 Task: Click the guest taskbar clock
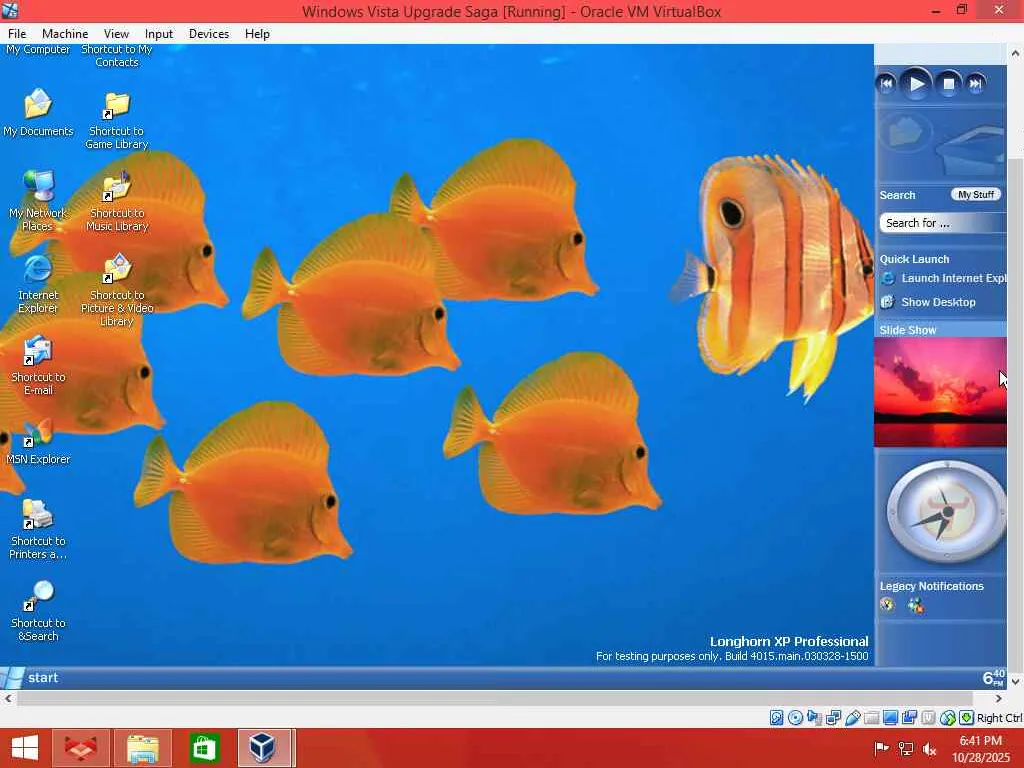coord(993,678)
